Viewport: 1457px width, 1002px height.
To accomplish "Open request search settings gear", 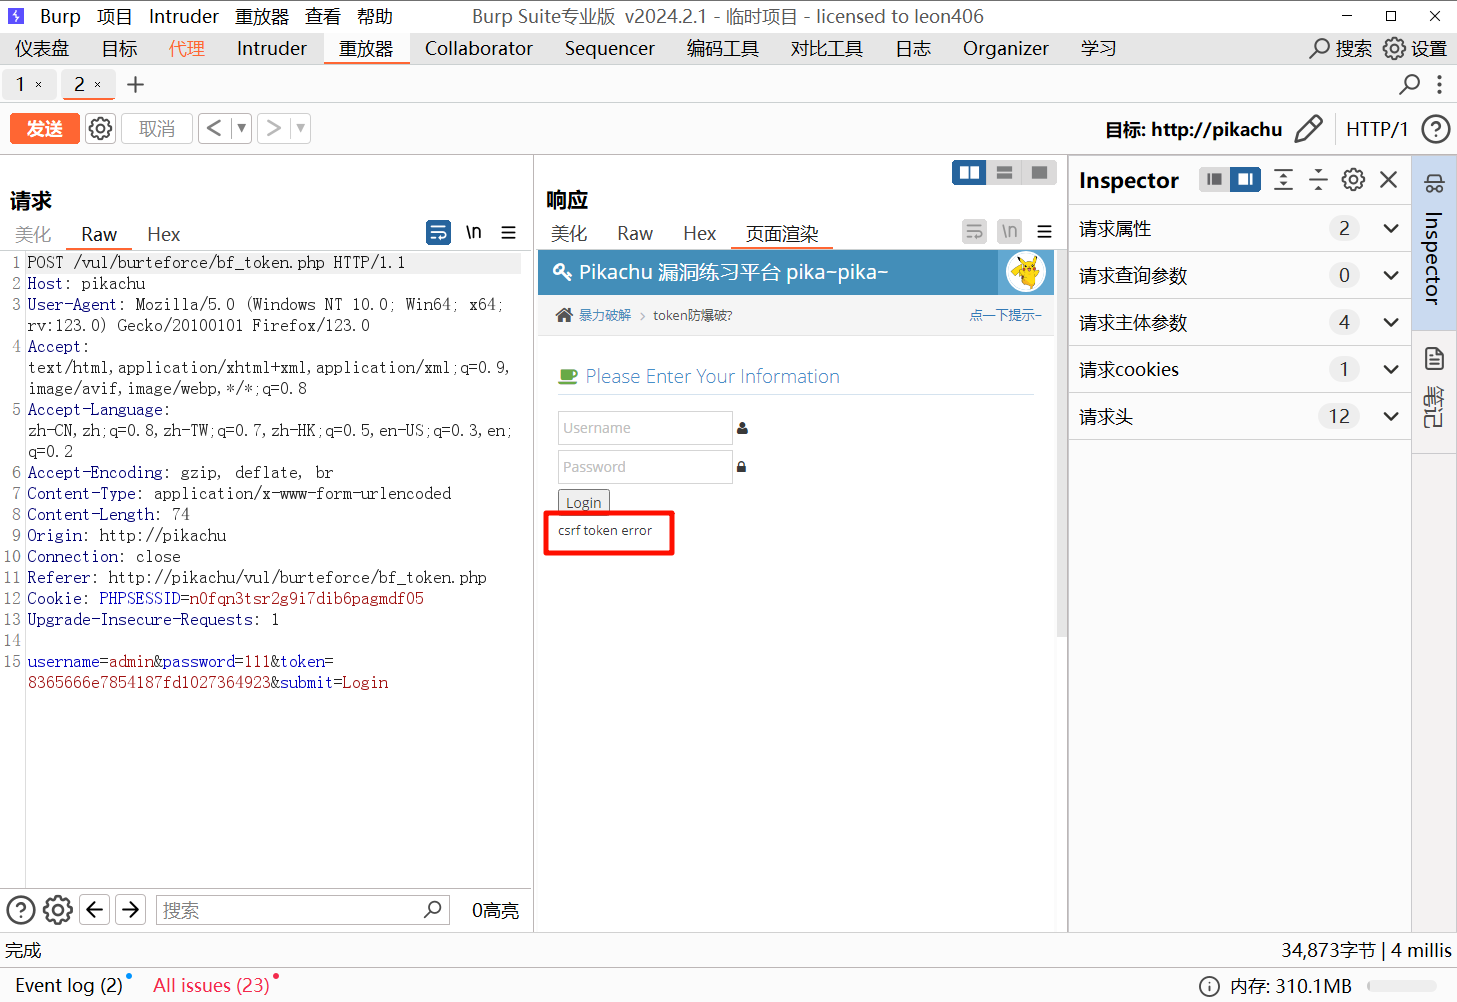I will (x=58, y=910).
